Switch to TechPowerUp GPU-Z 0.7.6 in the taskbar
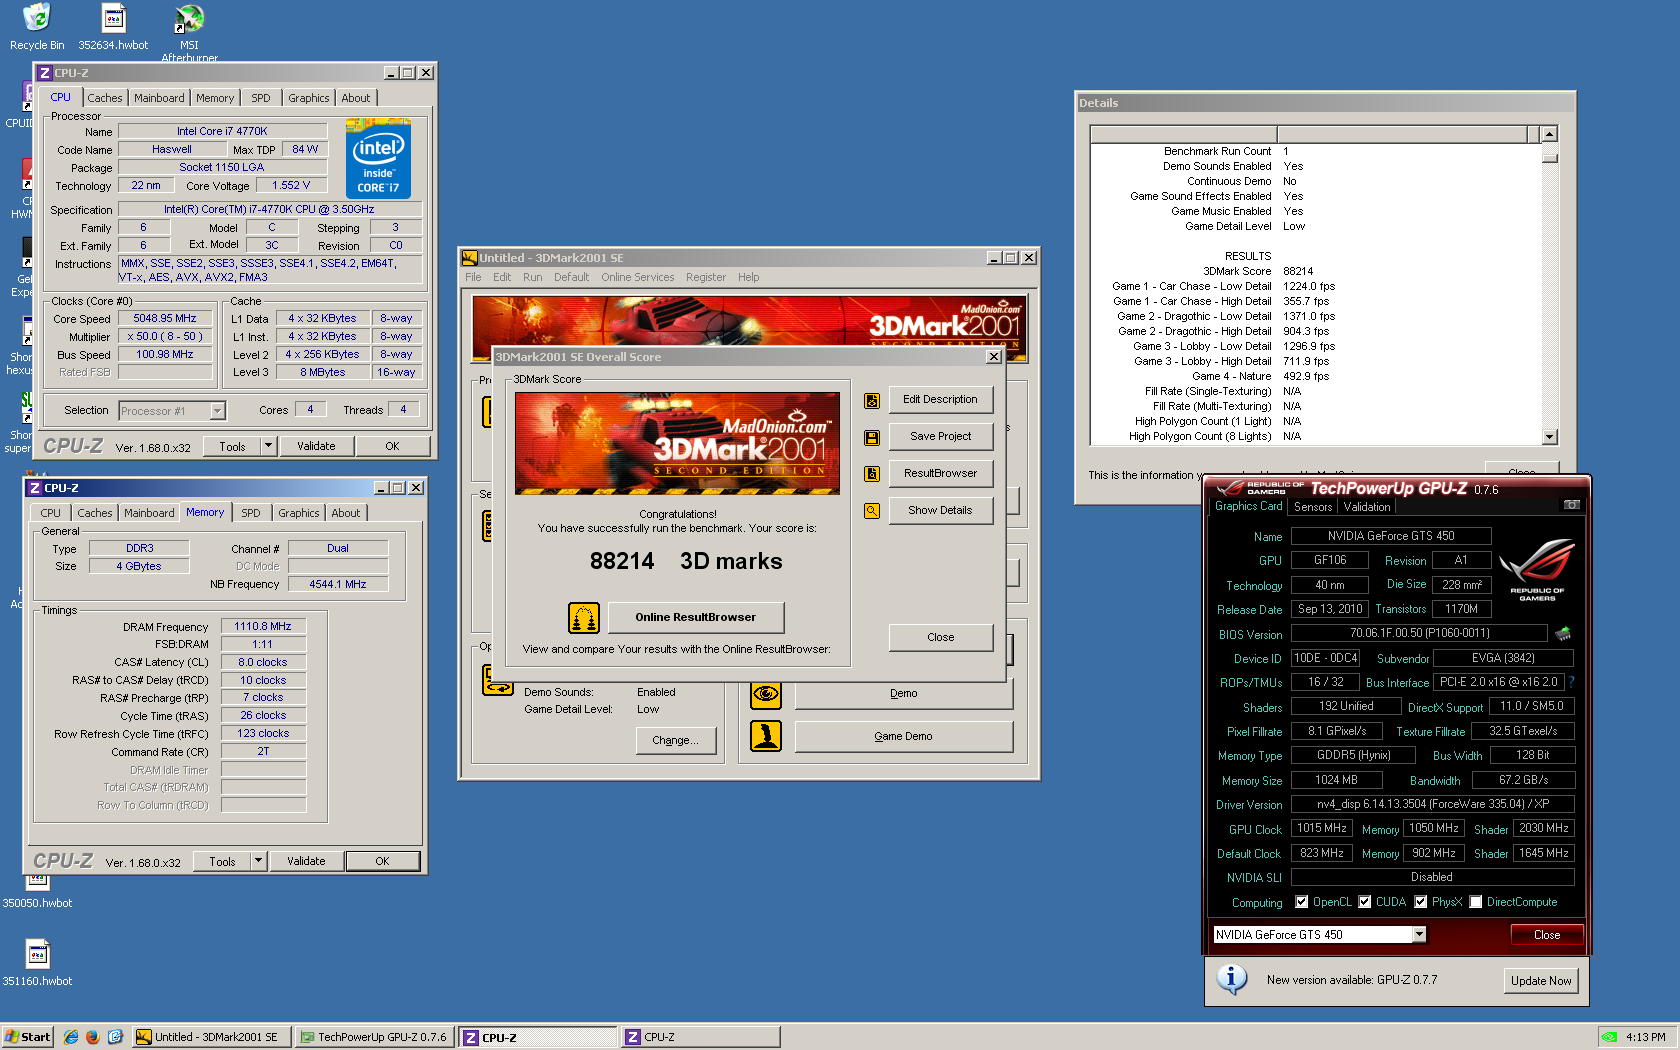The width and height of the screenshot is (1680, 1050). 375,1037
